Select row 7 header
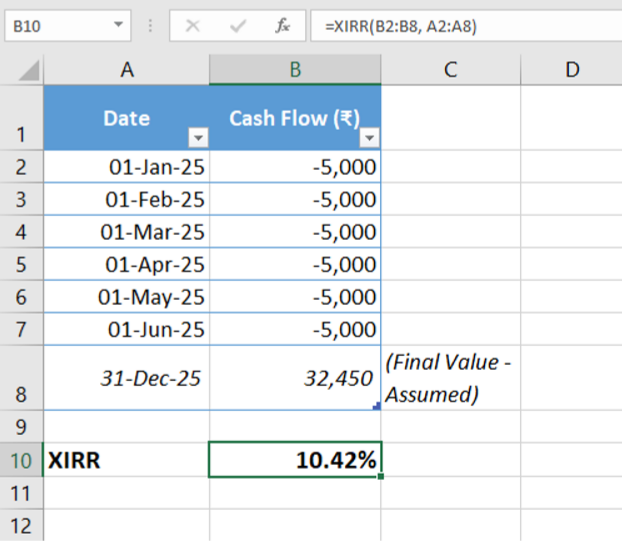This screenshot has height=542, width=622. click(21, 329)
